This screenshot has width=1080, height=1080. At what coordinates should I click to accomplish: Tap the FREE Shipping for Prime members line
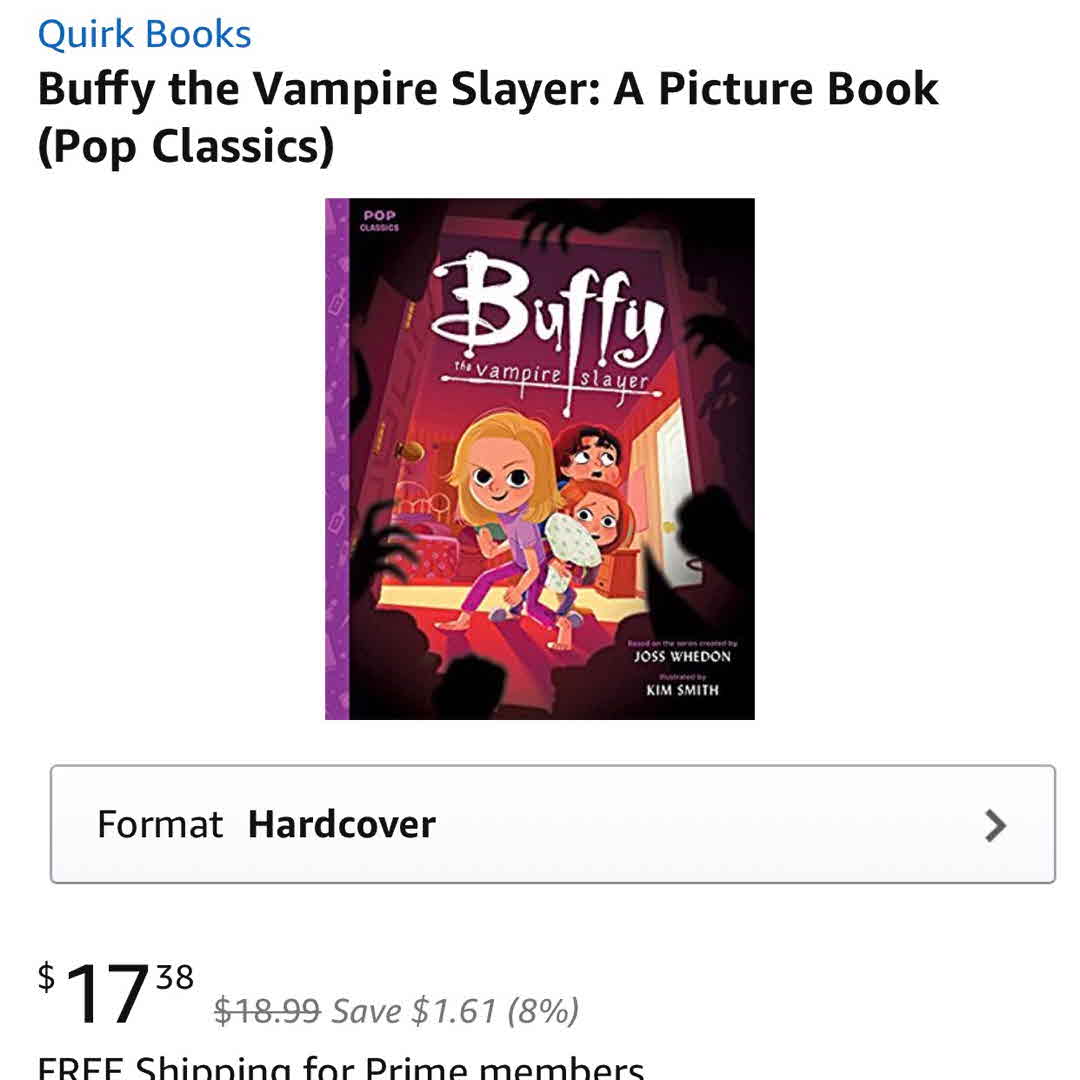pyautogui.click(x=340, y=1066)
